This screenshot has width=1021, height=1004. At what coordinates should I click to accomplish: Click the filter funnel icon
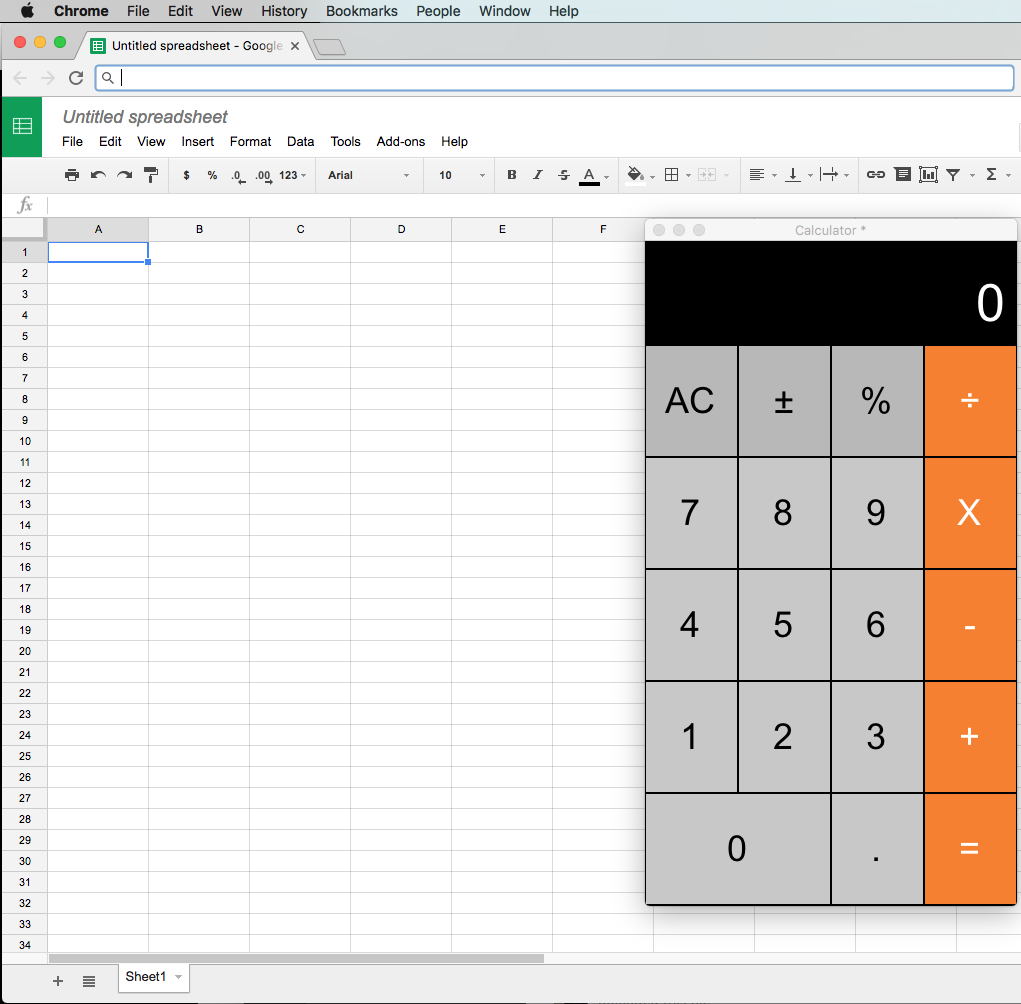point(953,174)
